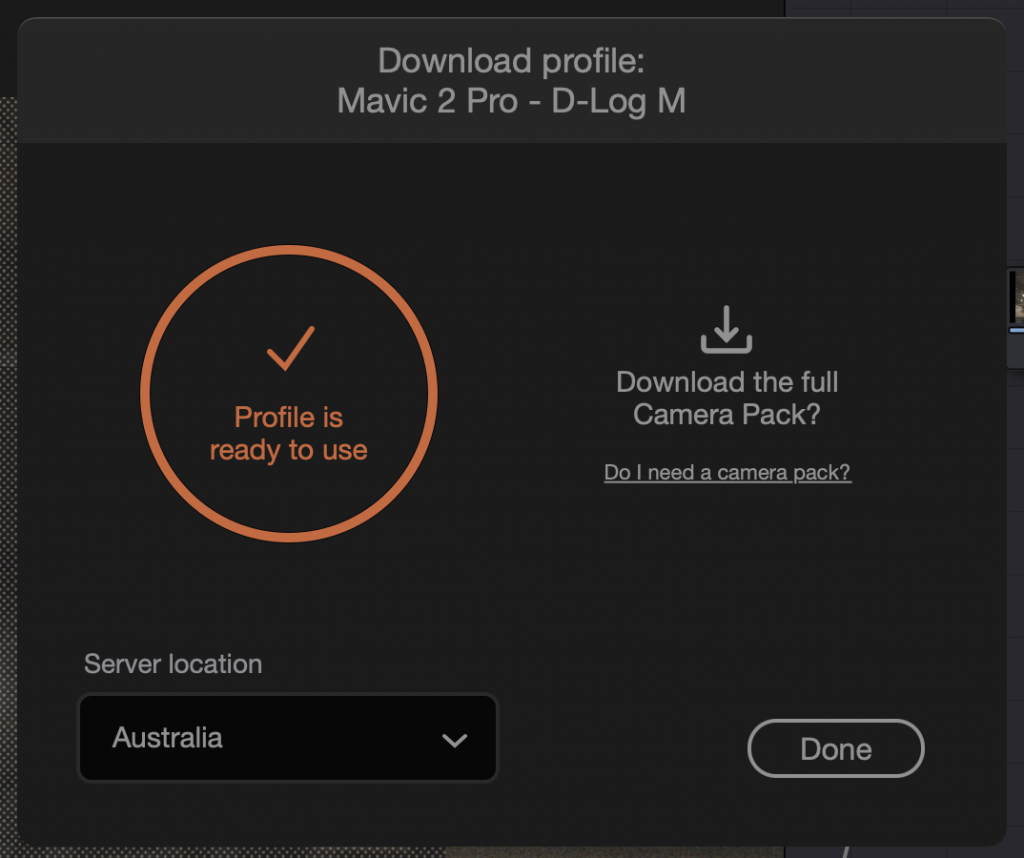Viewport: 1024px width, 858px height.
Task: Open the 'Do I need a camera pack?' link
Action: click(728, 472)
